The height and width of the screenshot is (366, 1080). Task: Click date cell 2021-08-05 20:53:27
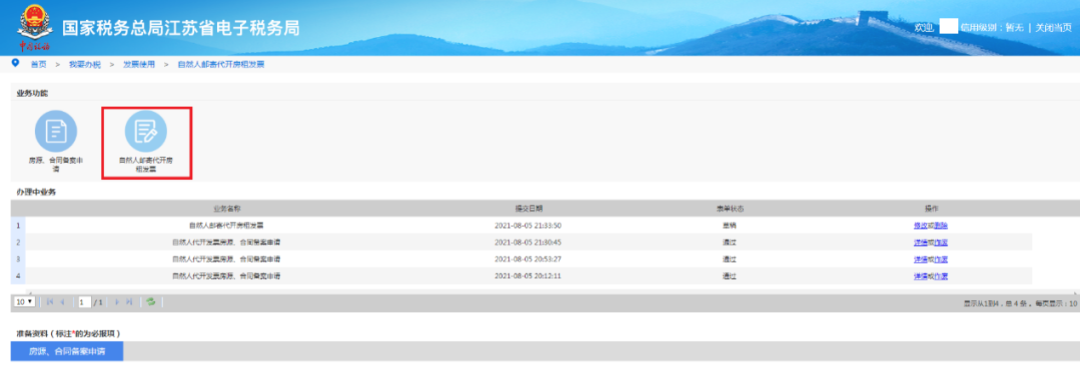528,259
